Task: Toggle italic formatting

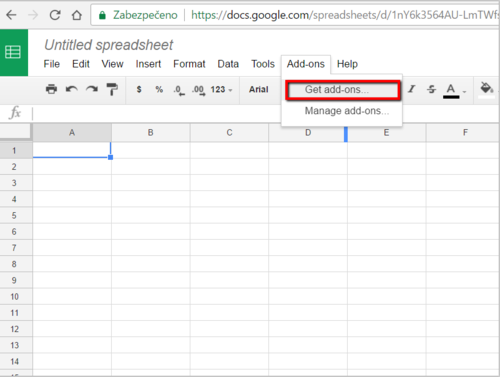Action: [x=412, y=89]
